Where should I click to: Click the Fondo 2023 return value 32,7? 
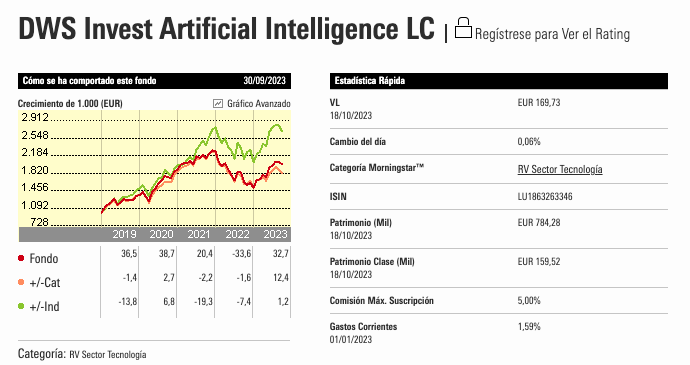coord(280,254)
